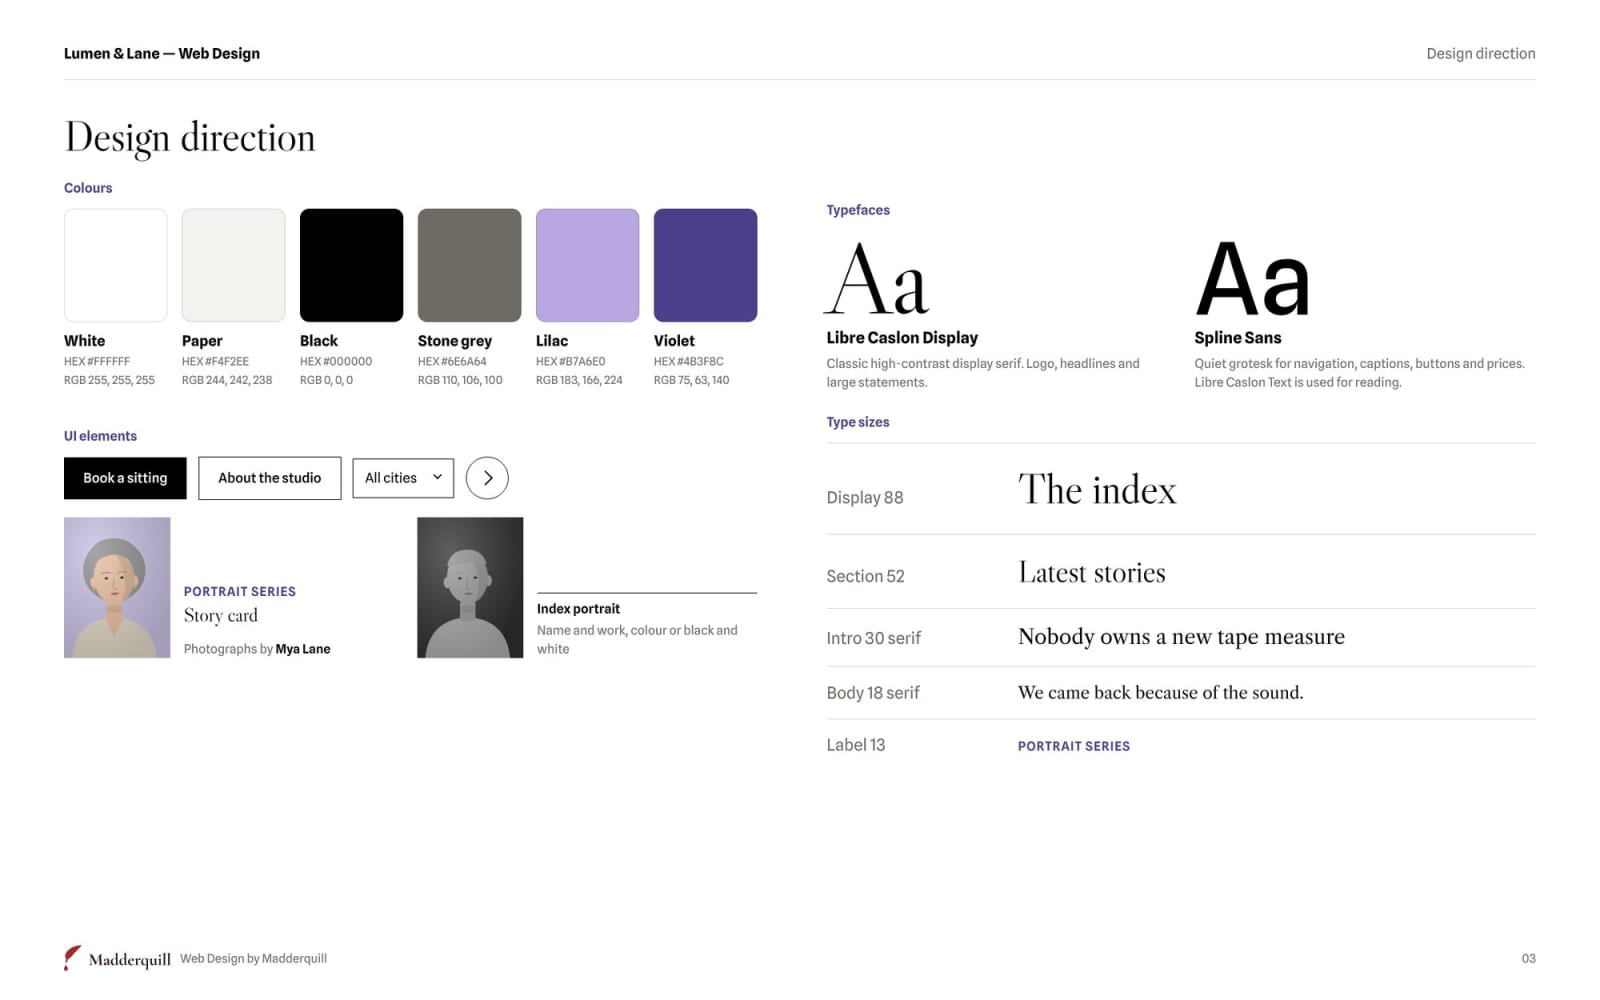The height and width of the screenshot is (1000, 1600).
Task: Open the Index portrait greyscale thumbnail
Action: point(470,588)
